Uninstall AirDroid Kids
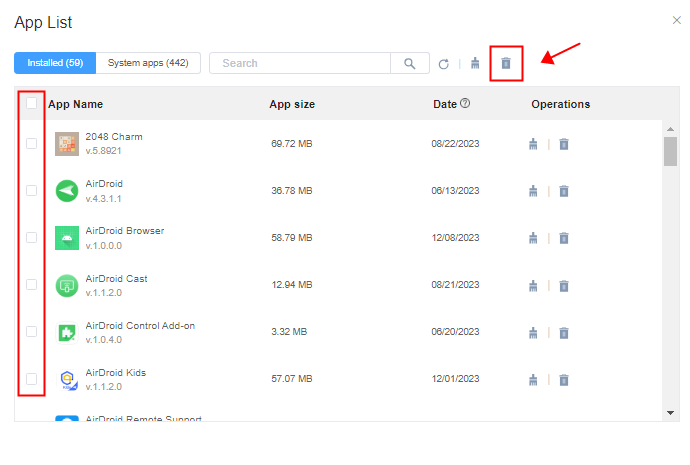The image size is (690, 465). (x=564, y=380)
